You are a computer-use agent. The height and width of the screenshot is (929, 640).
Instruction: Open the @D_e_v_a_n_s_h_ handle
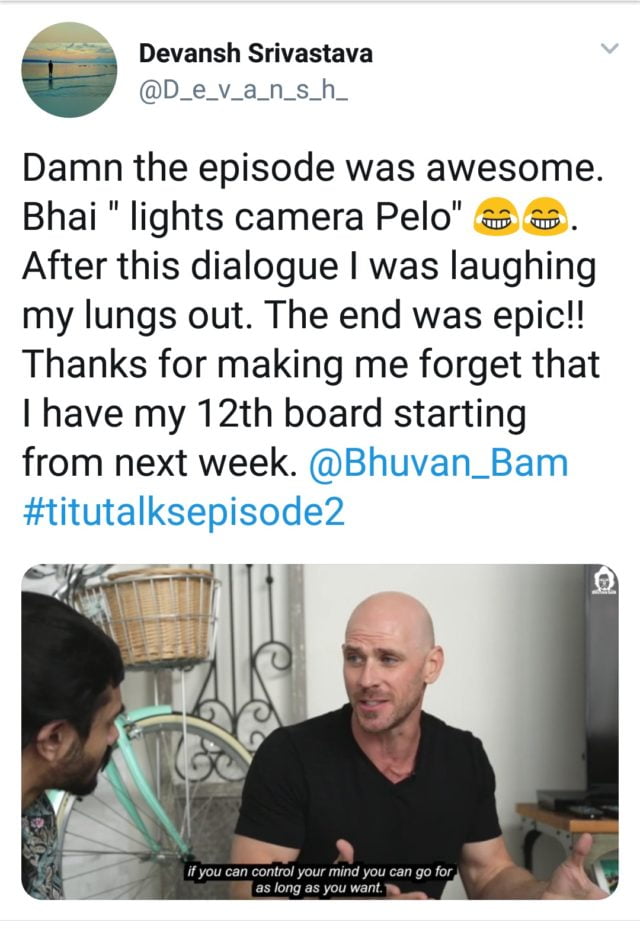(243, 92)
